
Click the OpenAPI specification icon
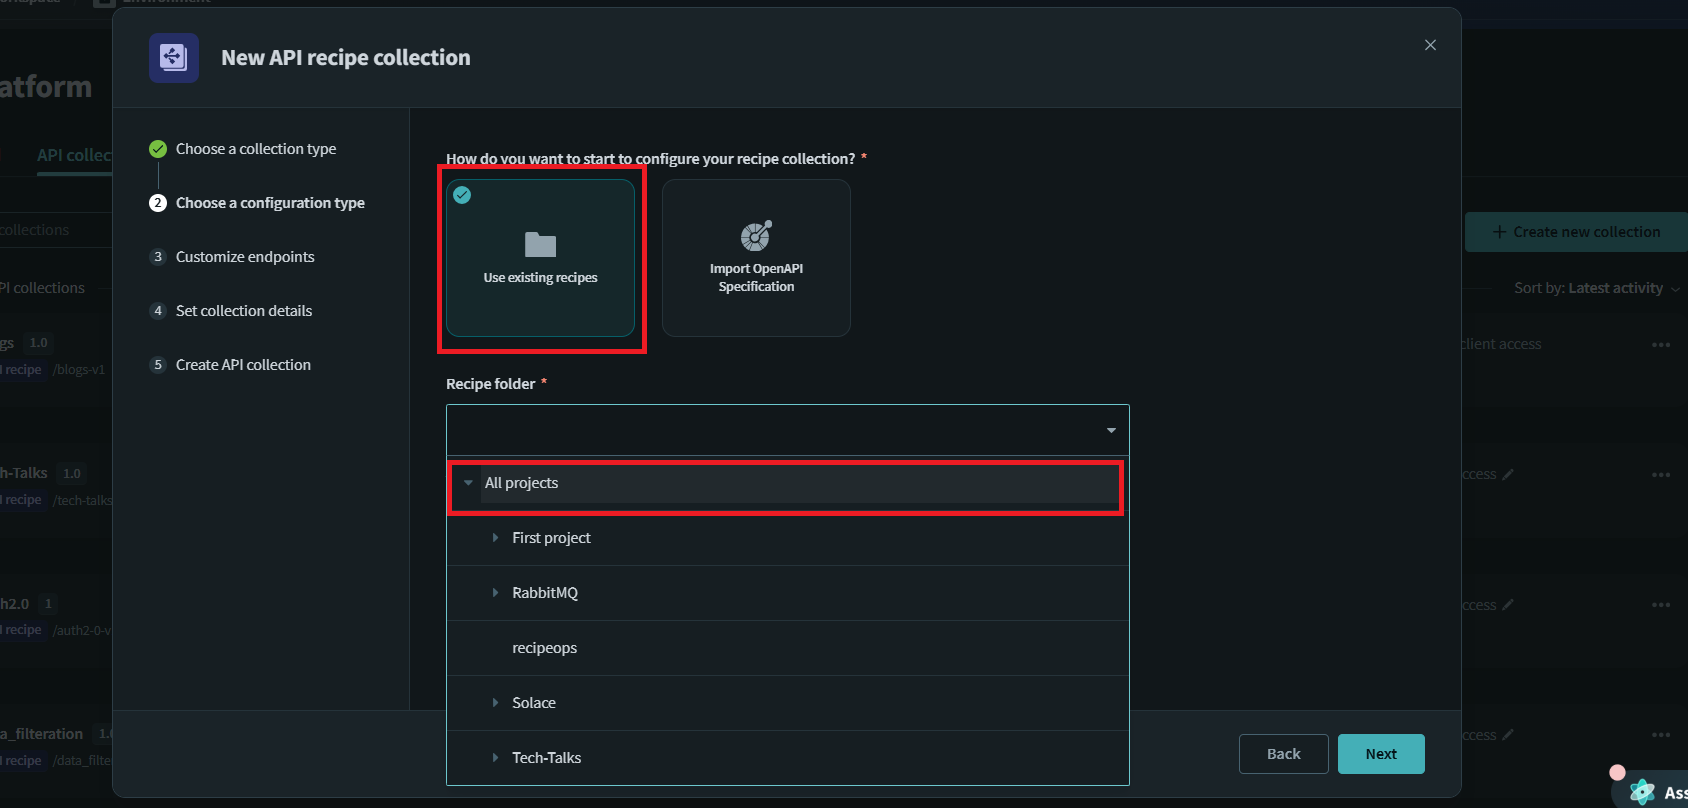click(756, 236)
